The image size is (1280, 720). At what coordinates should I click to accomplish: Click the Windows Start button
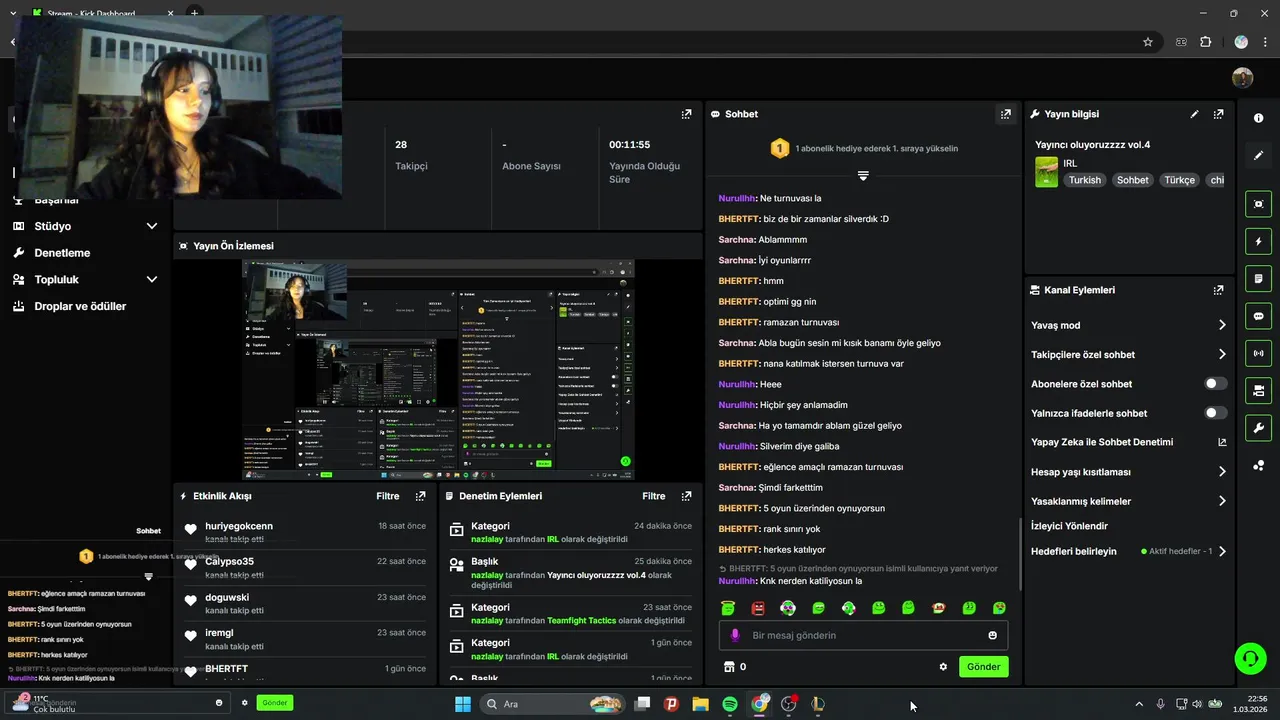click(x=463, y=704)
